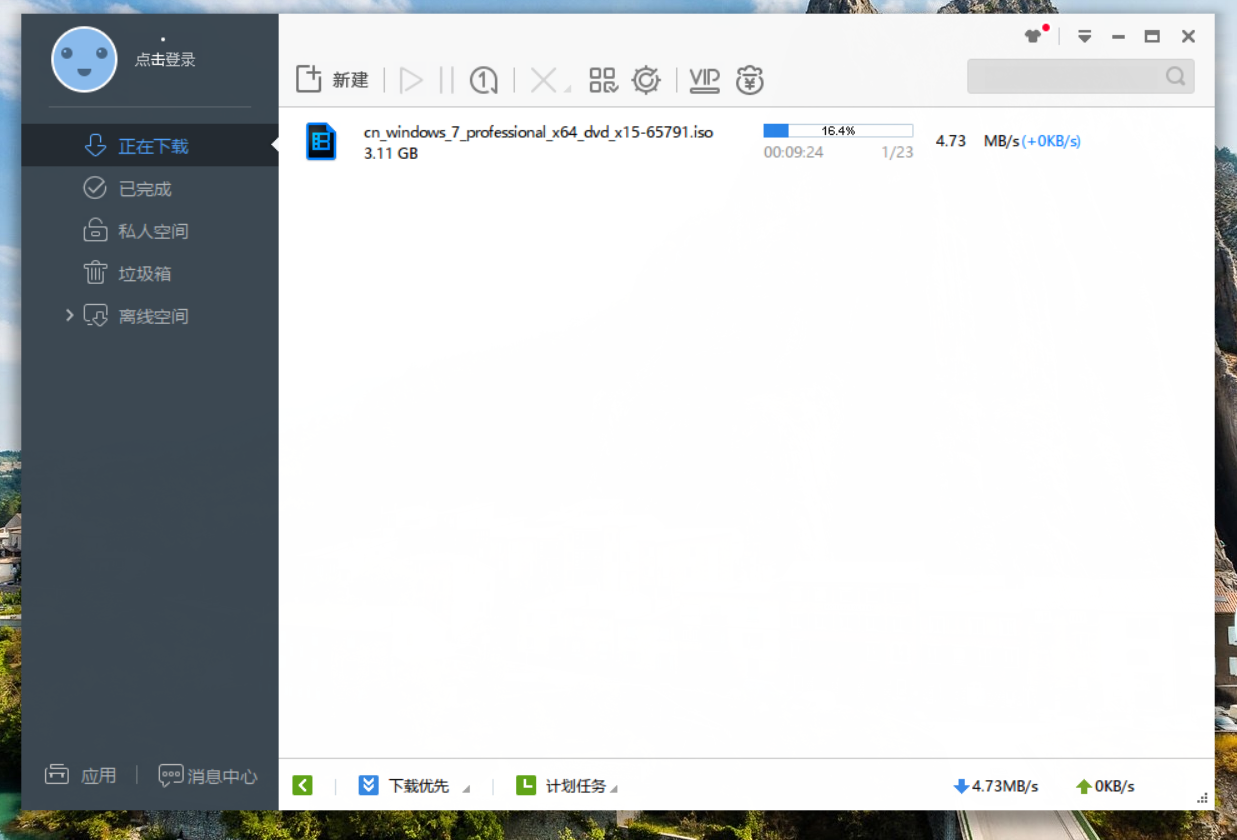Open the QR code scan feature

click(603, 79)
